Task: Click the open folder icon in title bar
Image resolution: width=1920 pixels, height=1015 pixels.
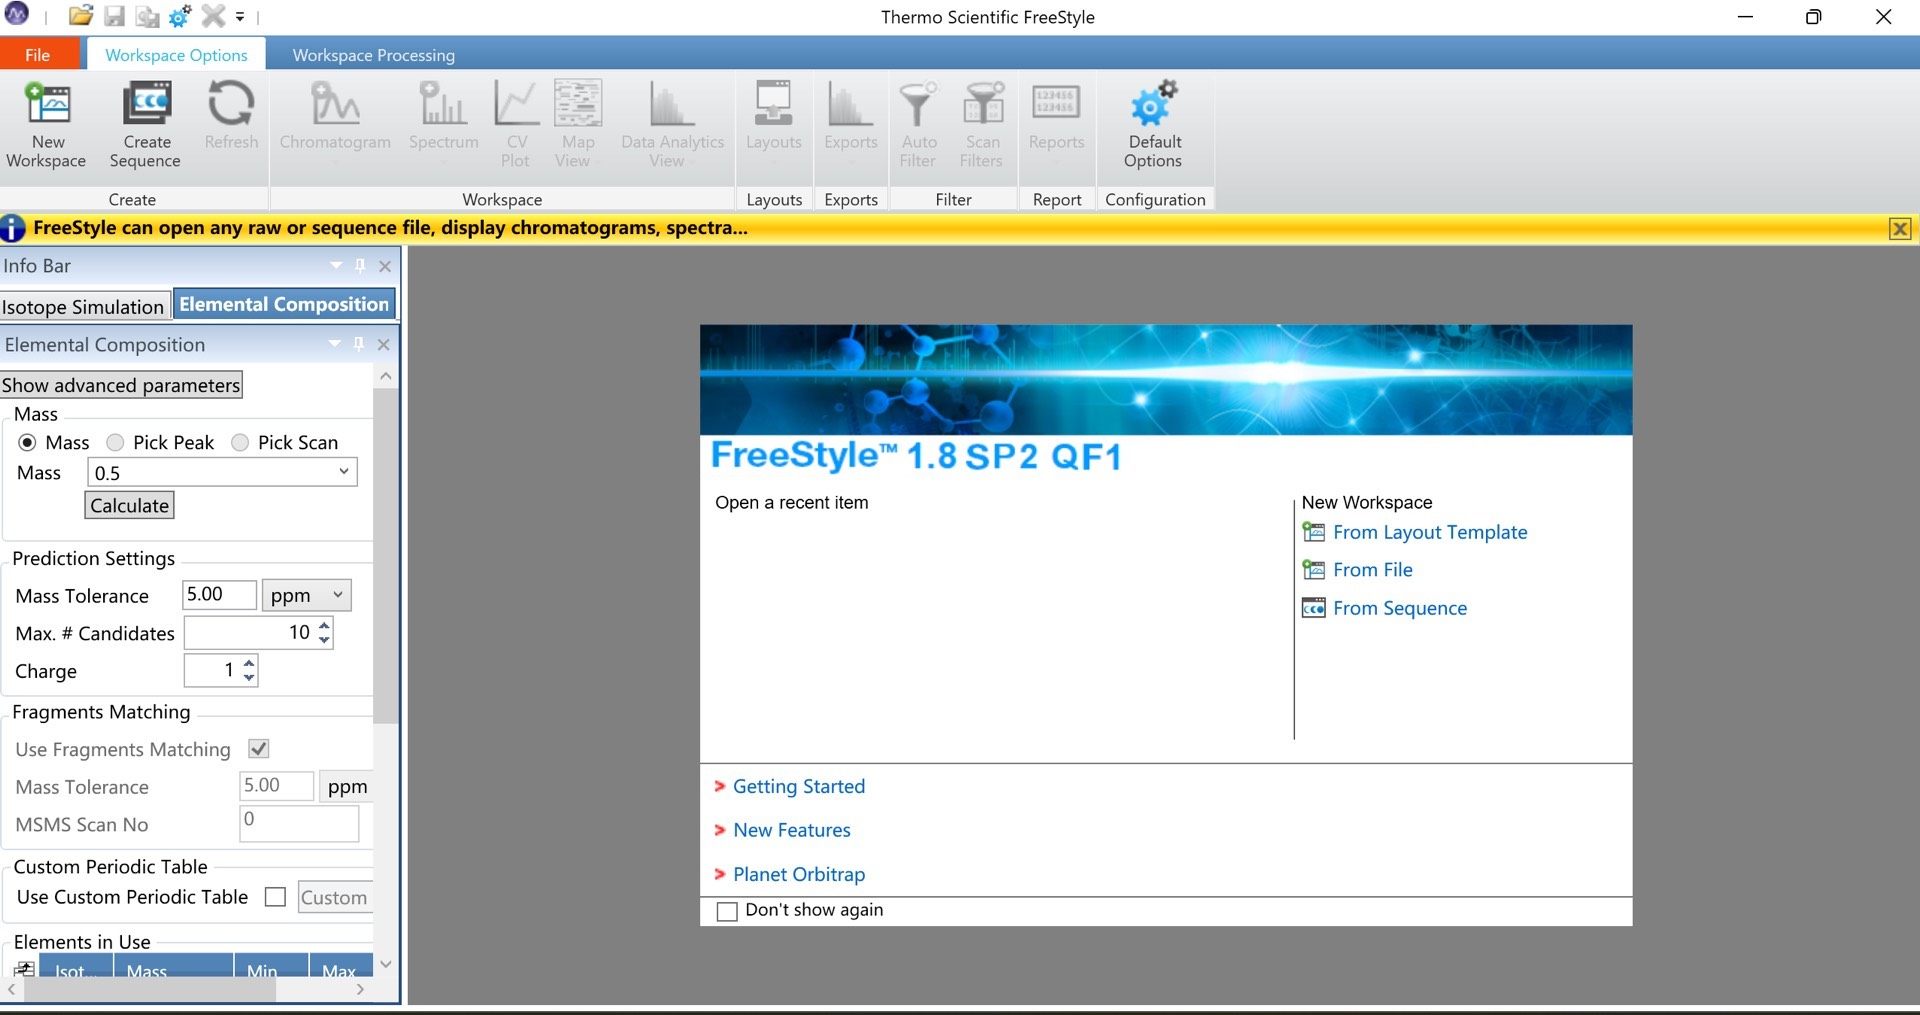Action: pos(81,16)
